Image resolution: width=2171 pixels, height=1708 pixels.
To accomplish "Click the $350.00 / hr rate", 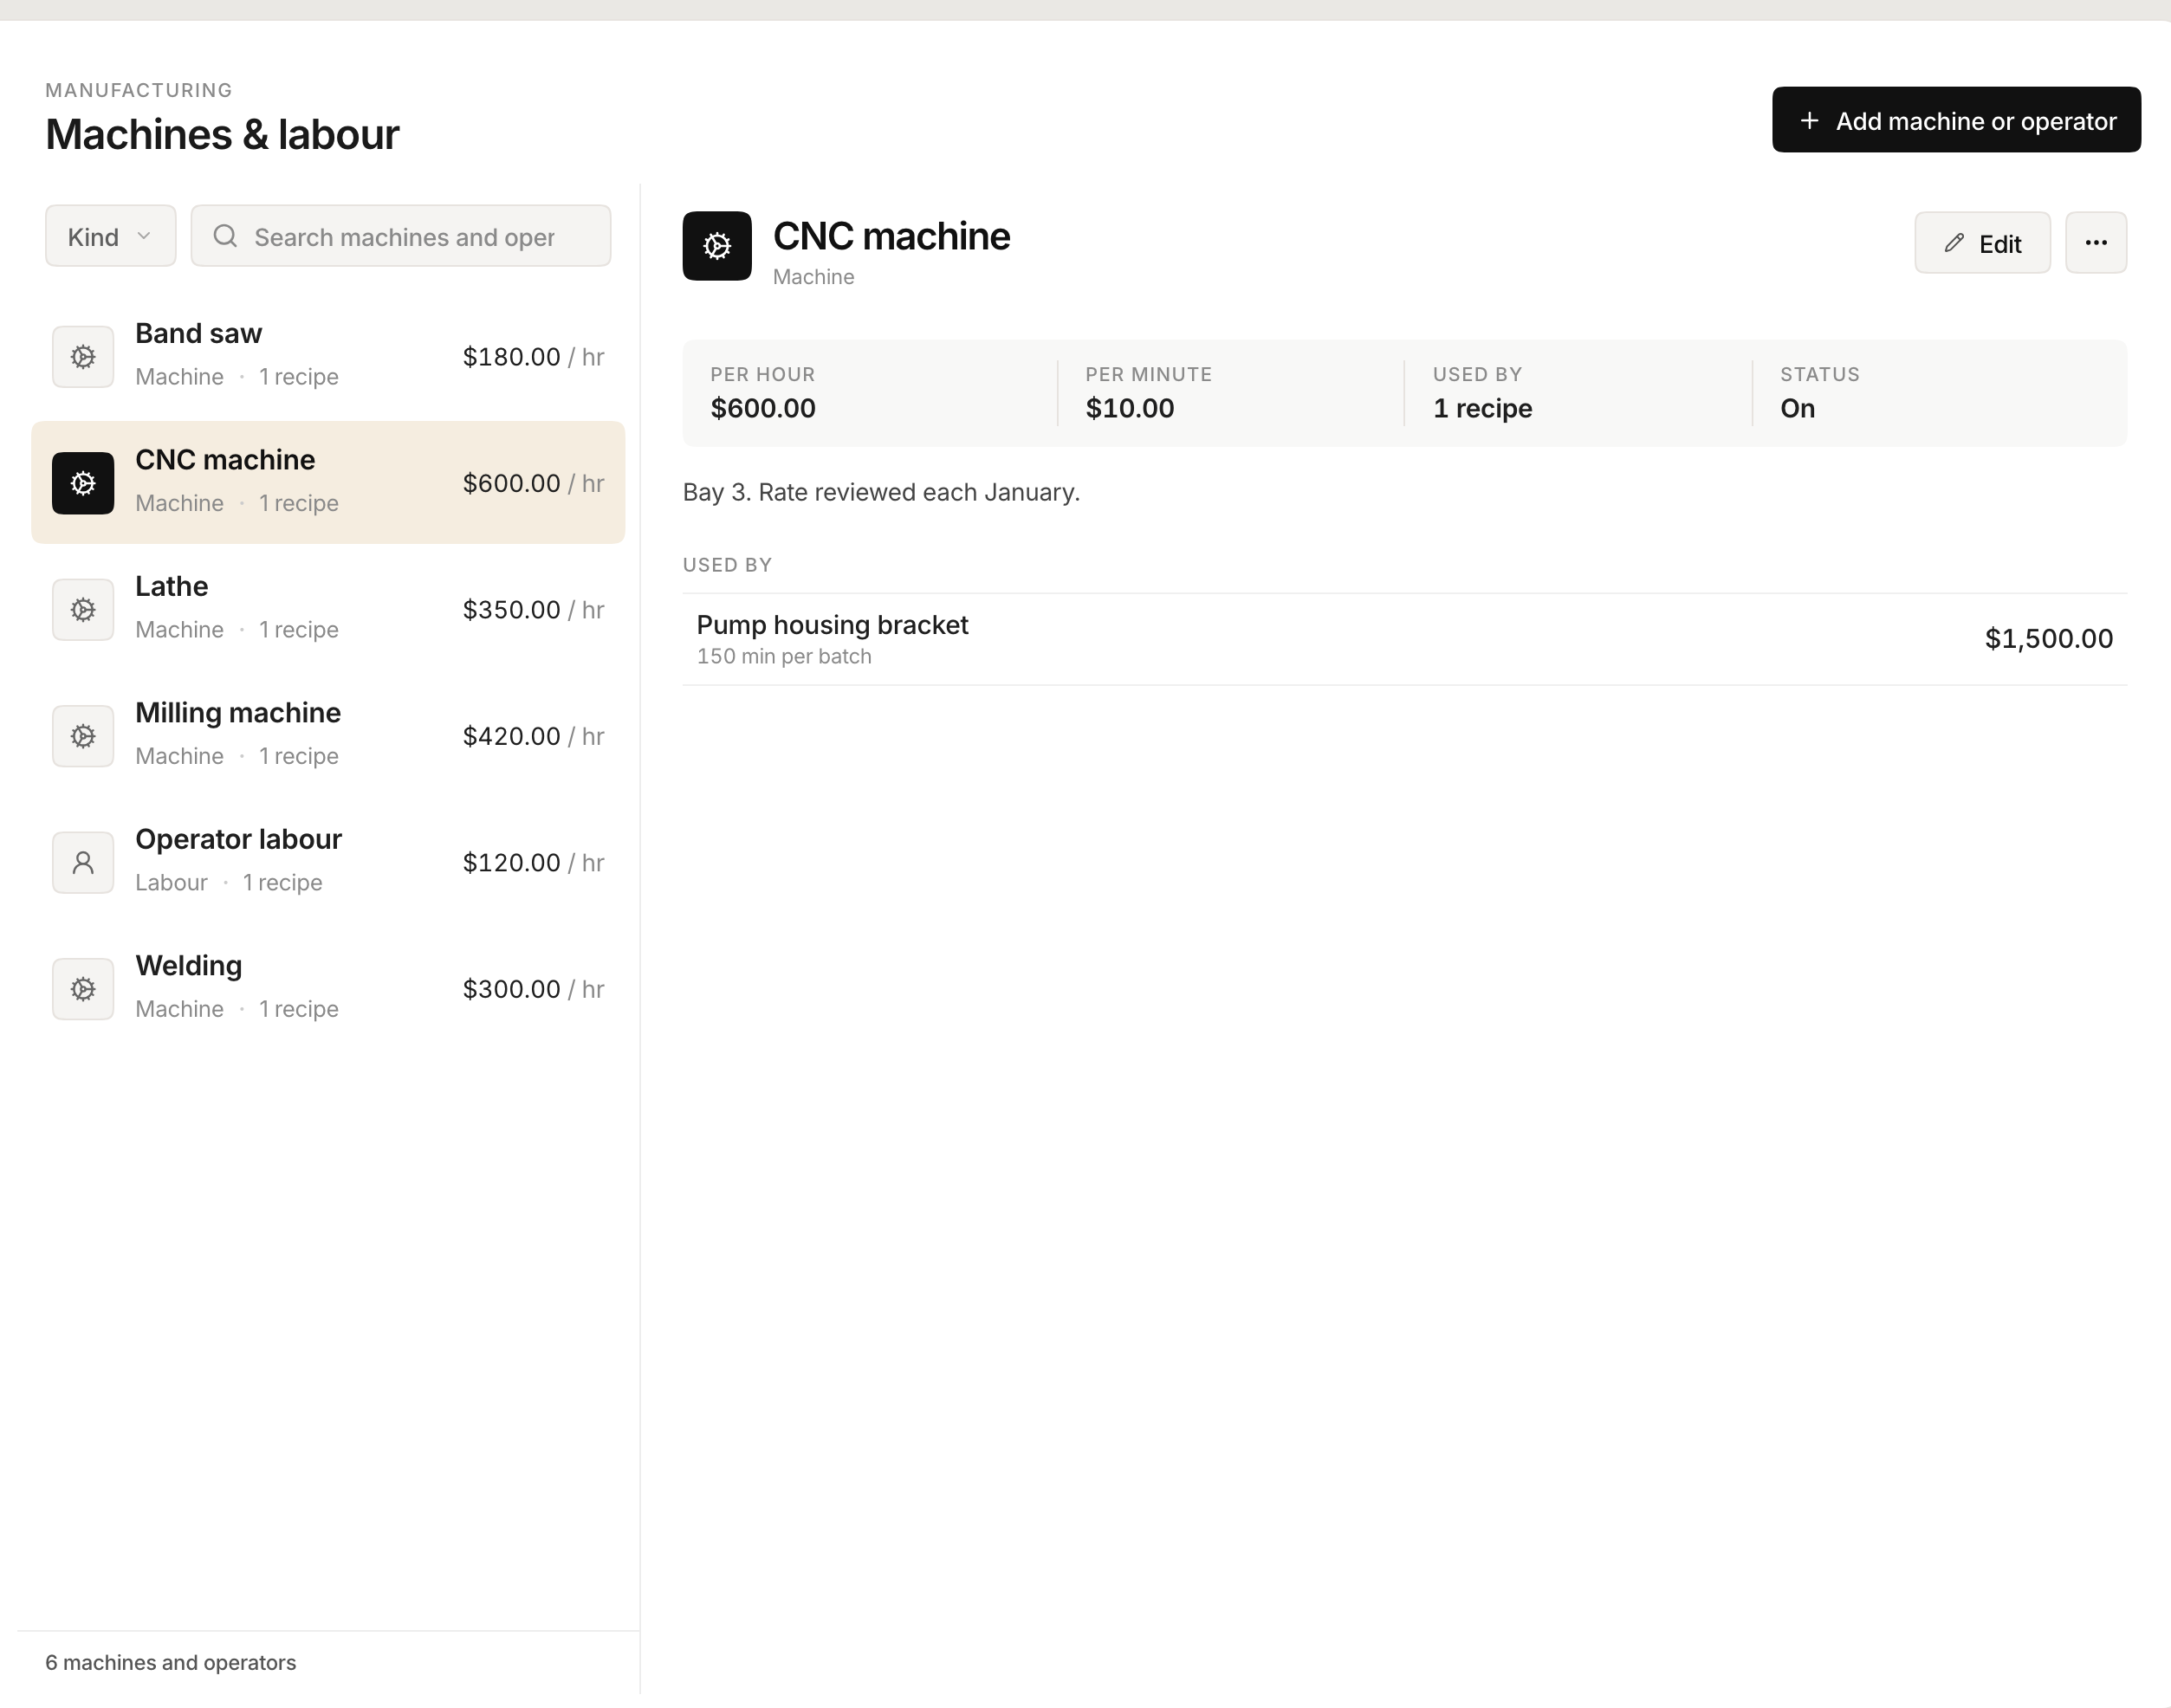I will pyautogui.click(x=533, y=610).
